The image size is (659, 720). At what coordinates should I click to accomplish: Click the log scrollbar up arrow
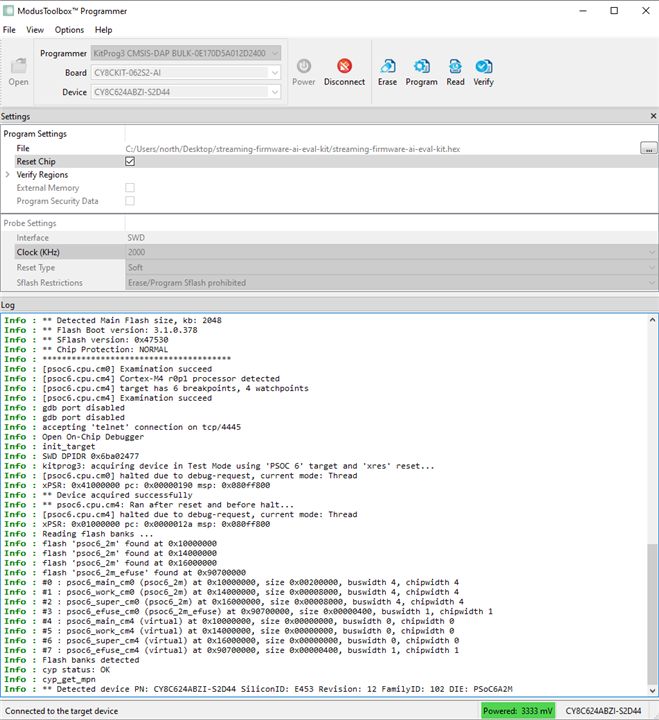[652, 320]
